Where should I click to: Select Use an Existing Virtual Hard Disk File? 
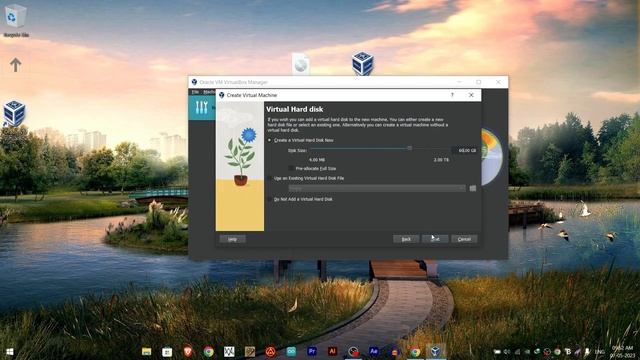coord(306,178)
